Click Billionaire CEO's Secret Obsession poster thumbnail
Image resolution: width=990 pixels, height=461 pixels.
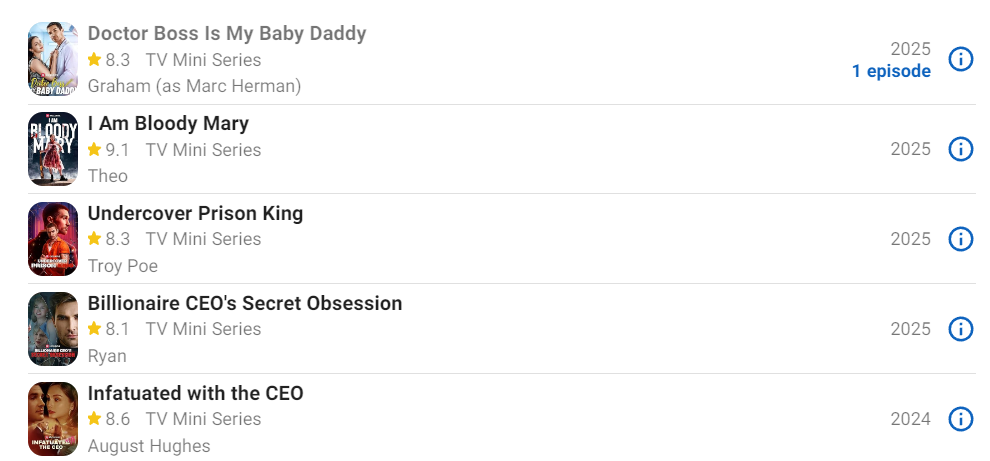coord(53,329)
